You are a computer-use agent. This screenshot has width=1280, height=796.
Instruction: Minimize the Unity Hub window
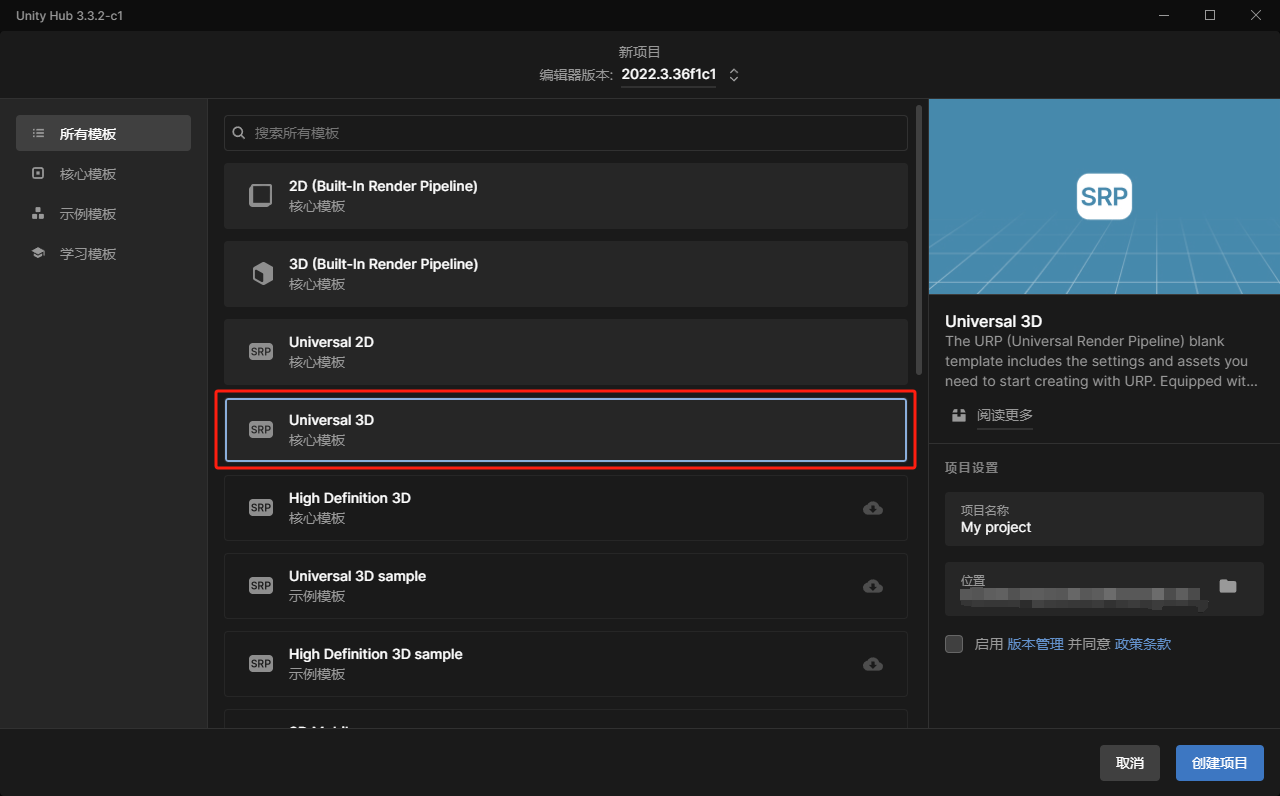point(1164,15)
